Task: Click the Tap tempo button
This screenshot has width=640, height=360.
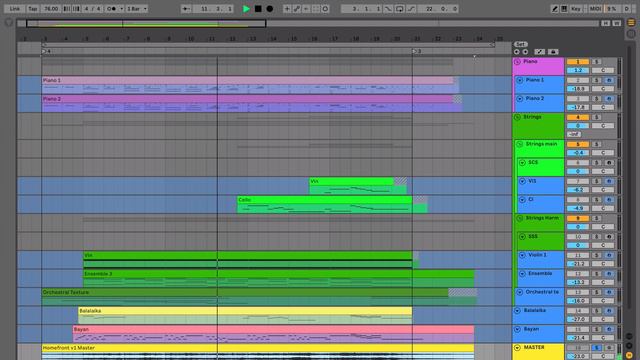Action: (x=33, y=9)
